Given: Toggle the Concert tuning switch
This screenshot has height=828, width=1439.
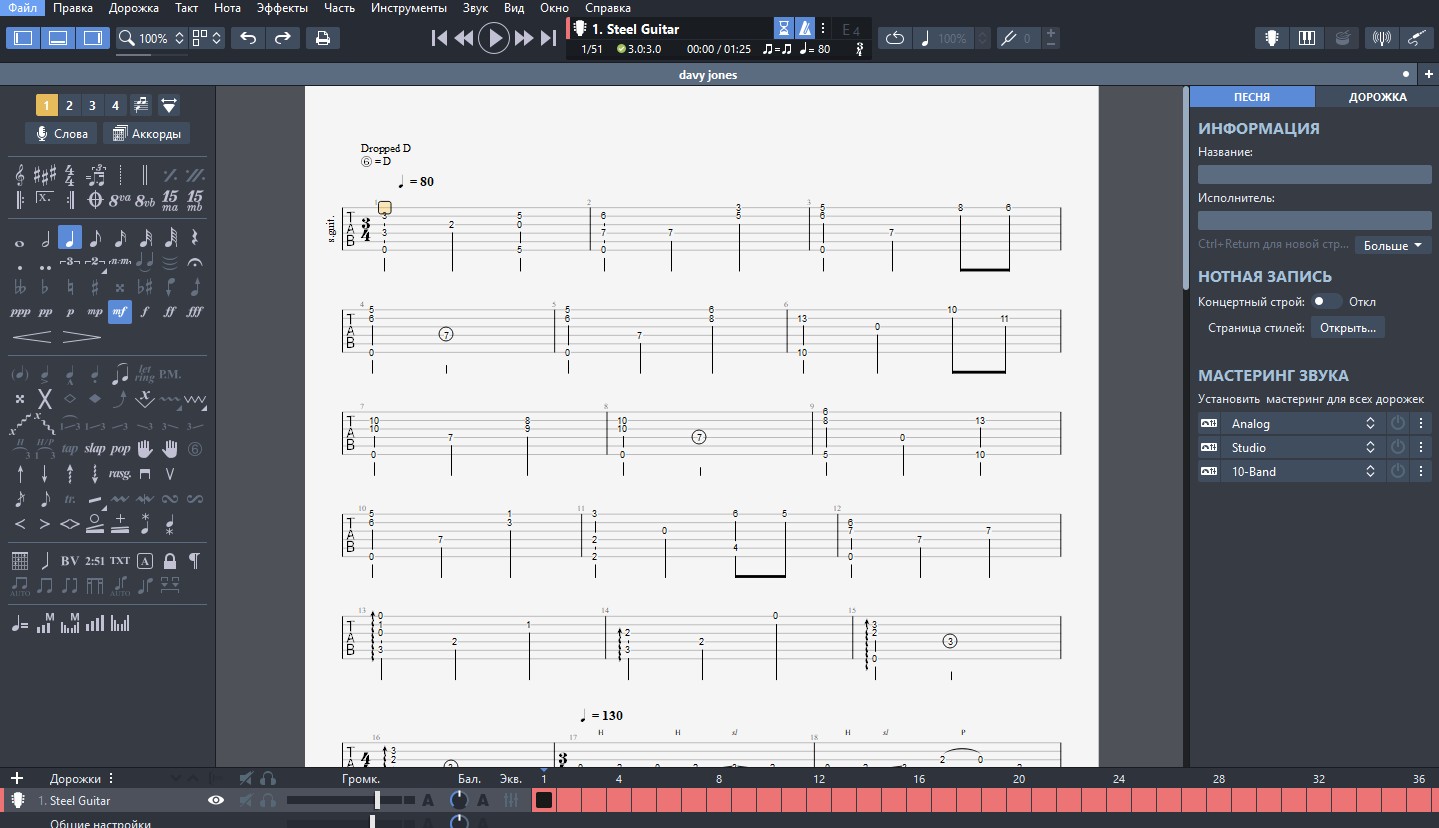Looking at the screenshot, I should [1326, 301].
